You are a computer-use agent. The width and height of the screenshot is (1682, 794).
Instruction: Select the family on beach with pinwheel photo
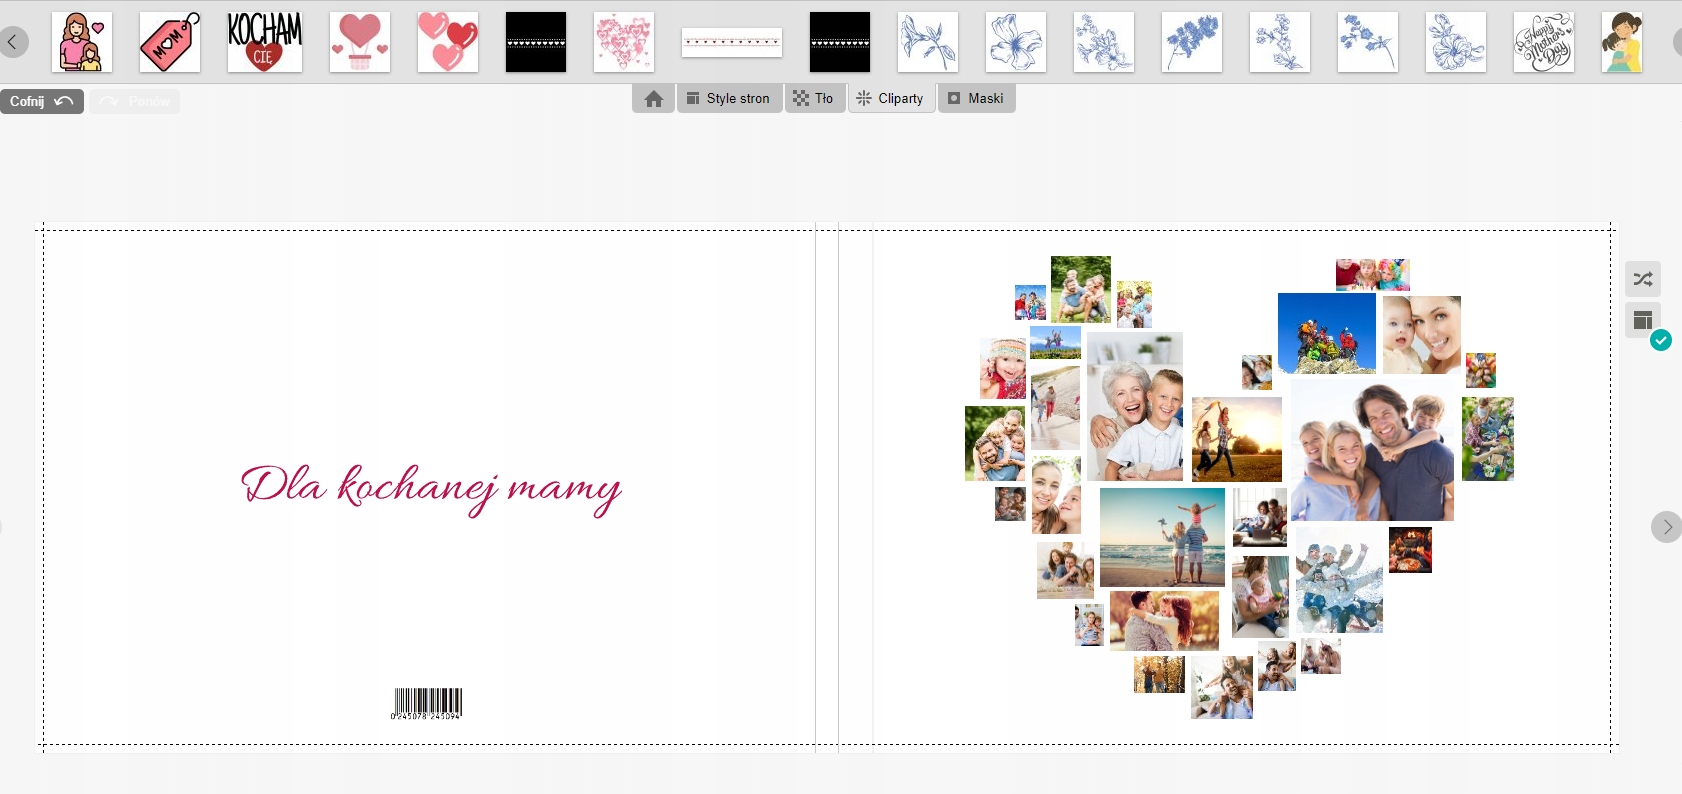(x=1162, y=537)
